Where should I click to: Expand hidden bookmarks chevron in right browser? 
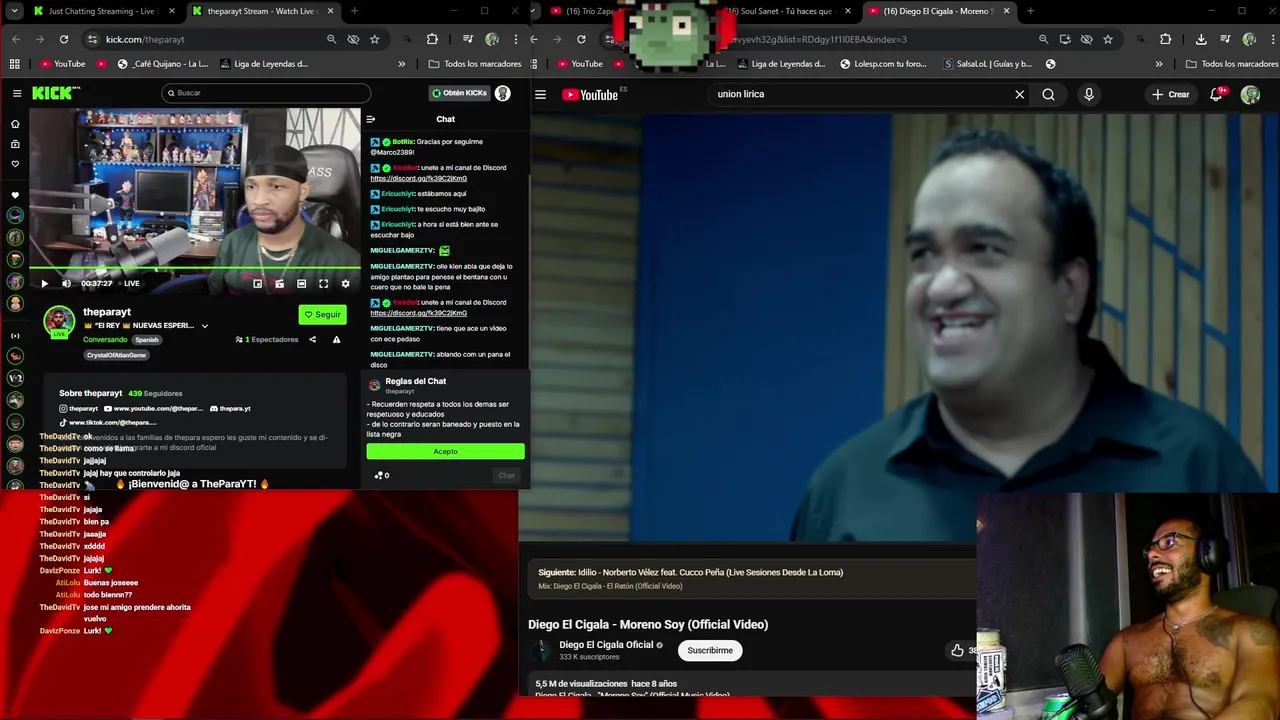(1159, 64)
